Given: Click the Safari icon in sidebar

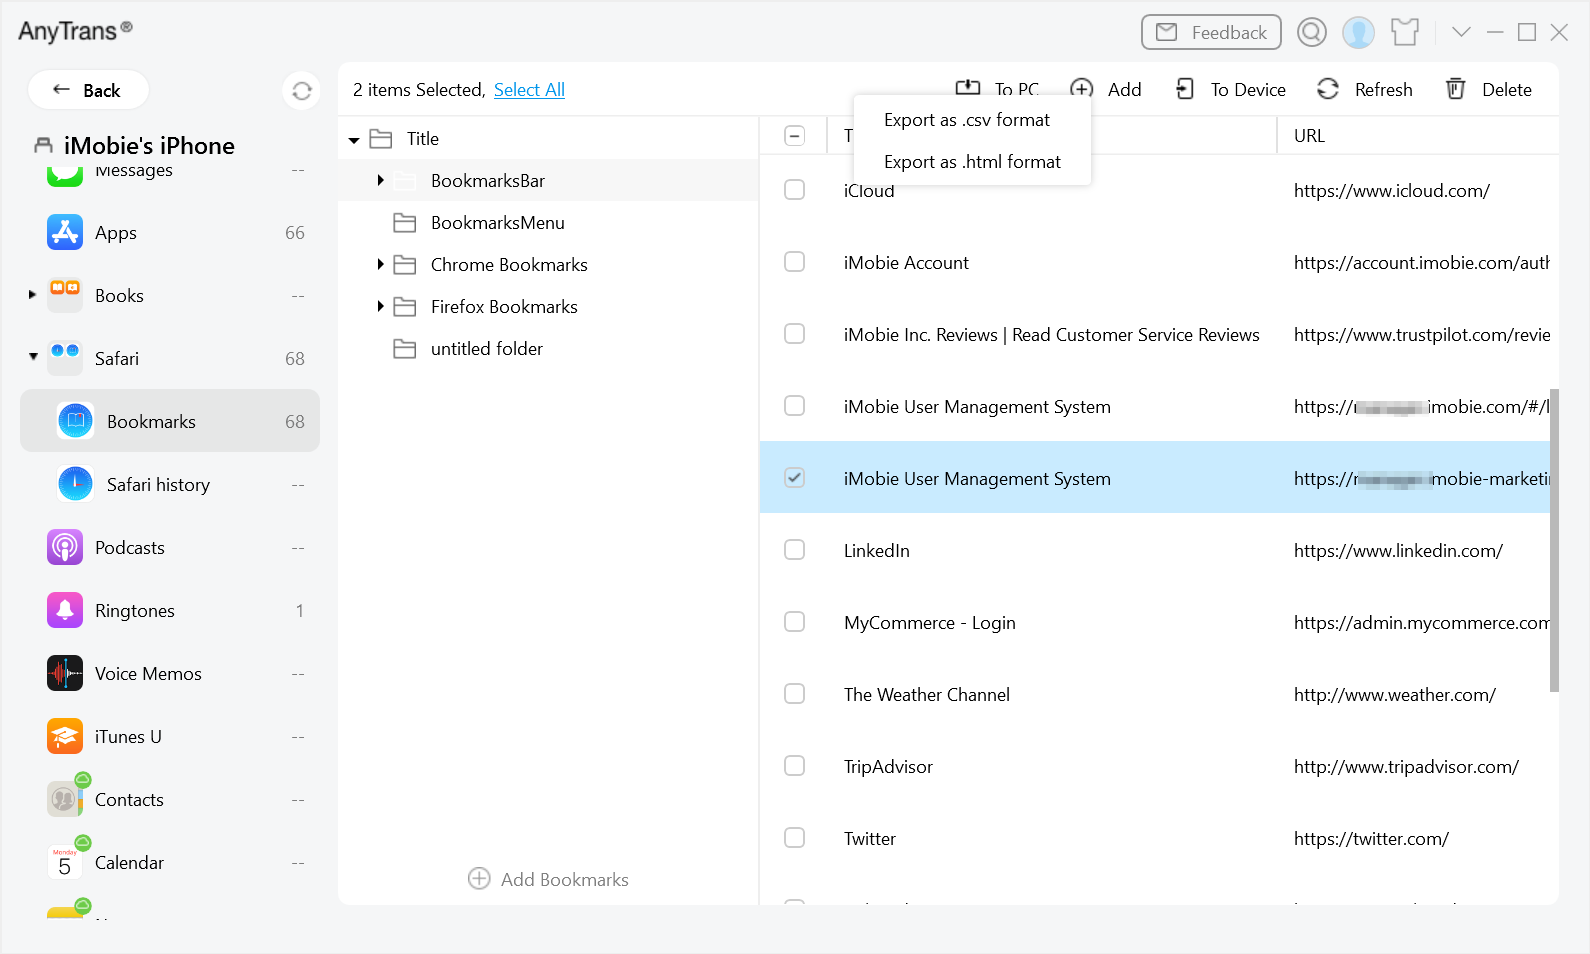Looking at the screenshot, I should click(x=65, y=358).
